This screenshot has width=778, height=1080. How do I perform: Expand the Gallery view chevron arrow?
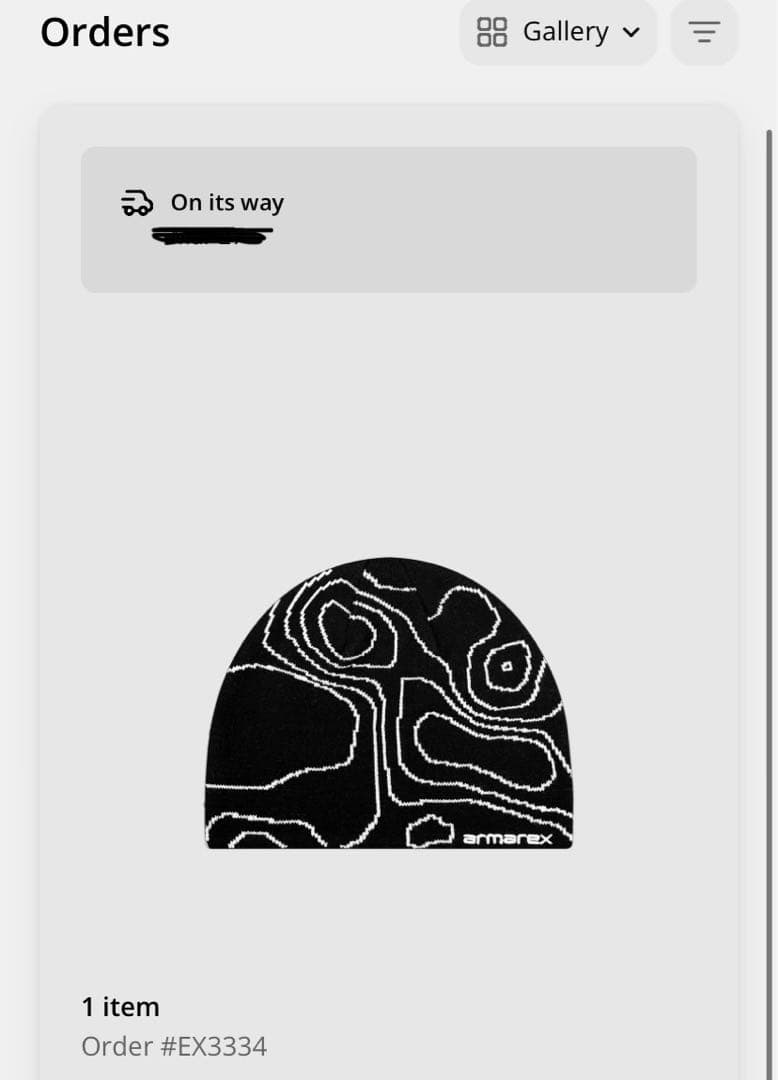click(631, 32)
